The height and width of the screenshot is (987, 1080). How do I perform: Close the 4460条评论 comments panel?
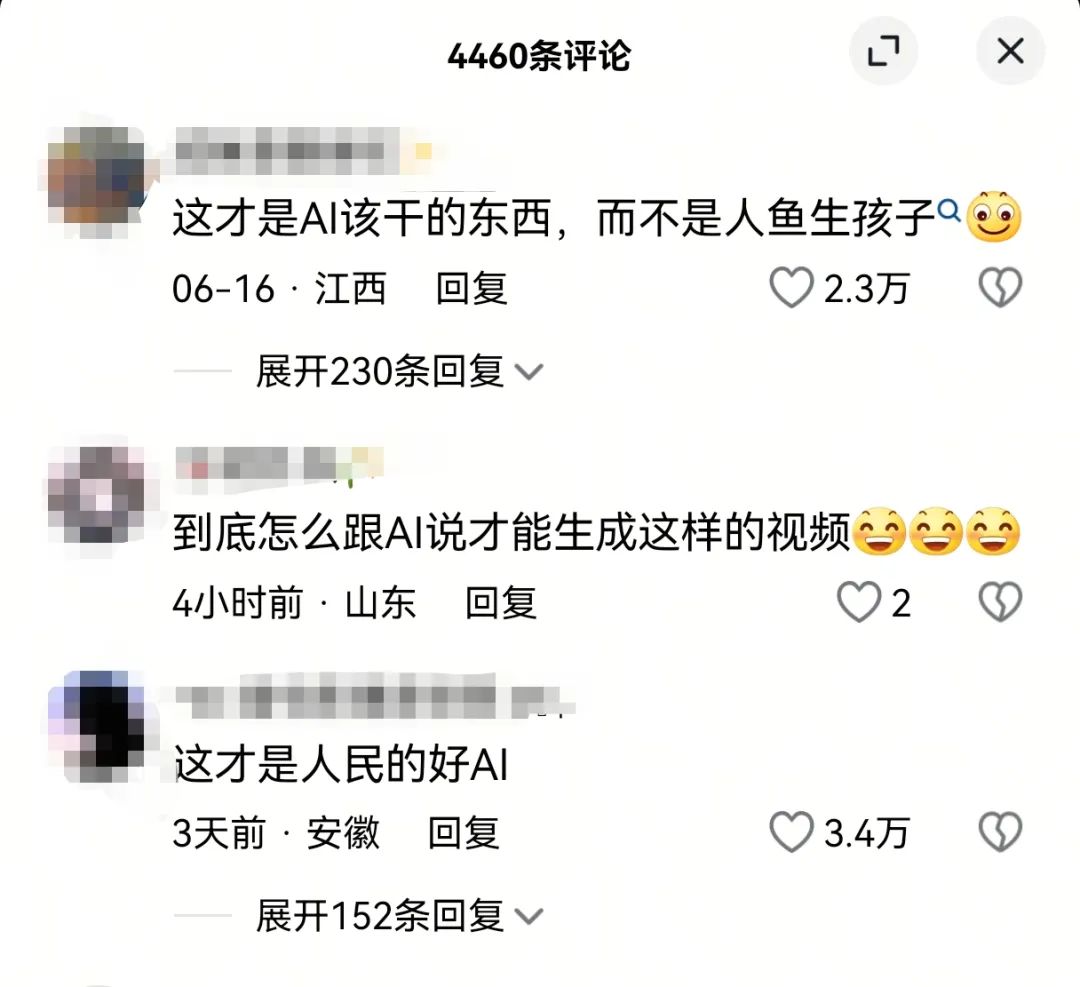1010,52
